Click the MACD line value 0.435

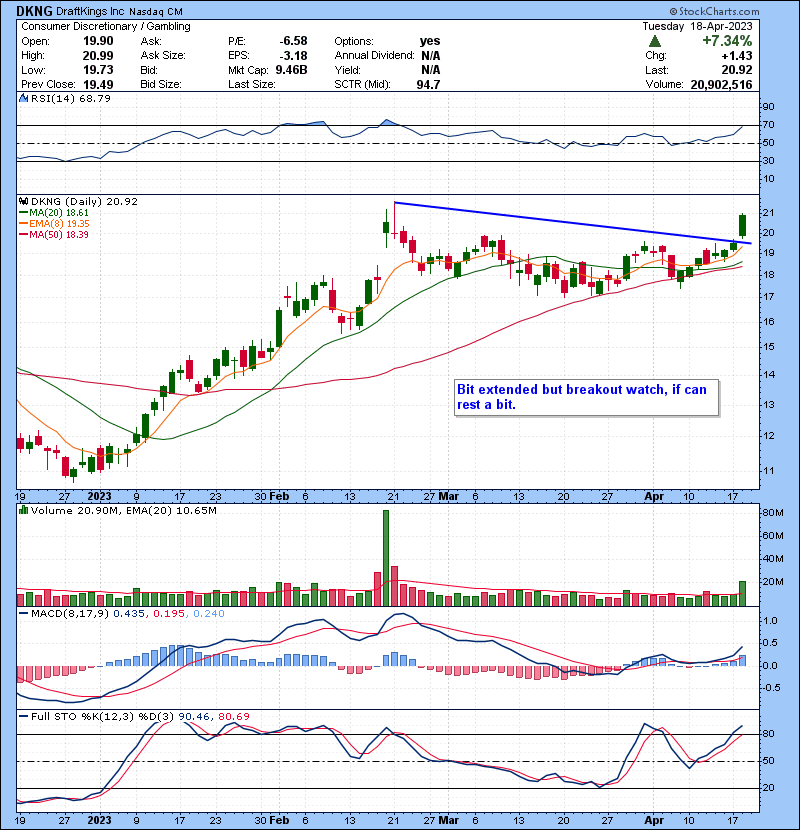[129, 613]
